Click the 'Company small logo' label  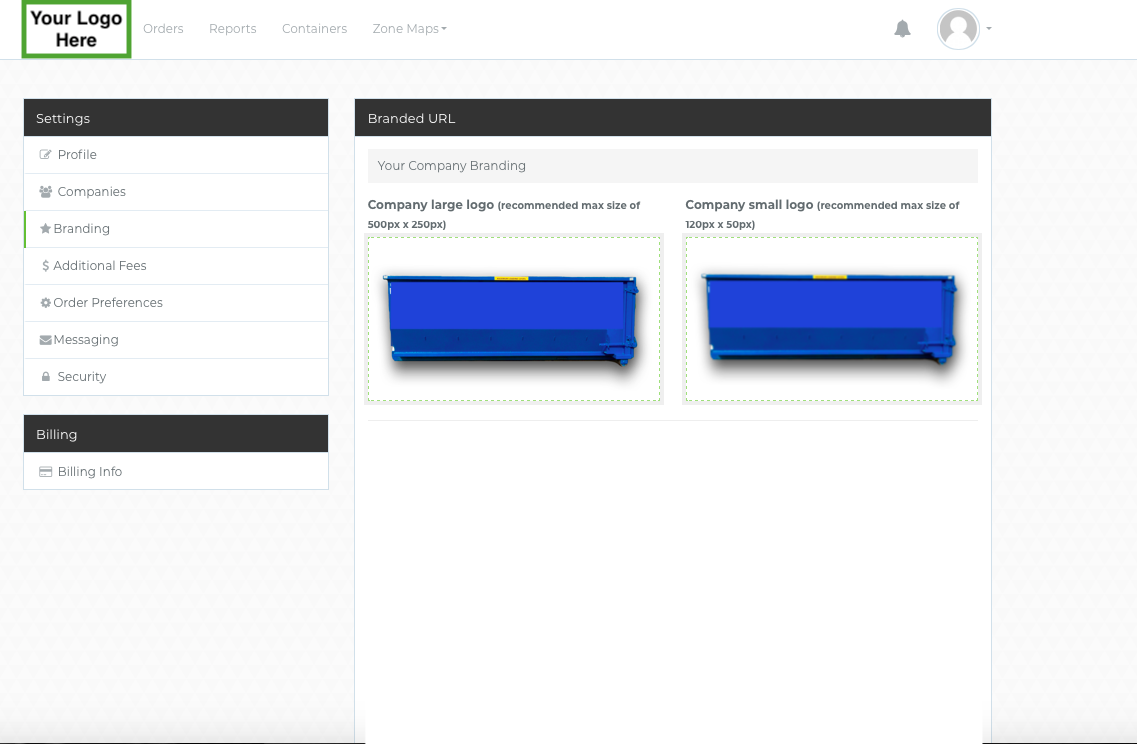tap(749, 204)
